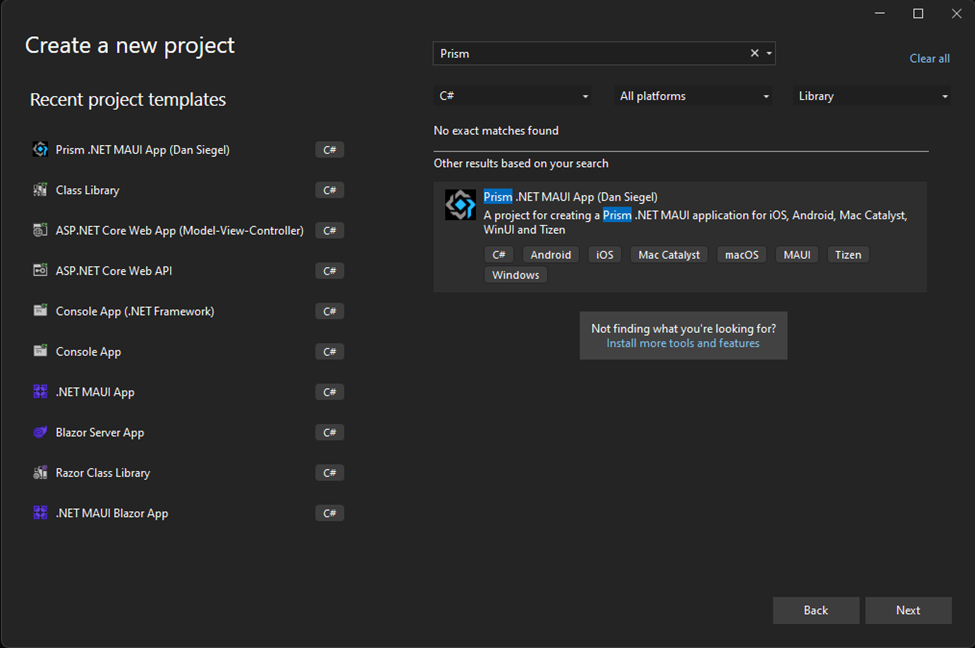Click the iOS tag on result
Viewport: 975px width, 648px height.
click(604, 254)
